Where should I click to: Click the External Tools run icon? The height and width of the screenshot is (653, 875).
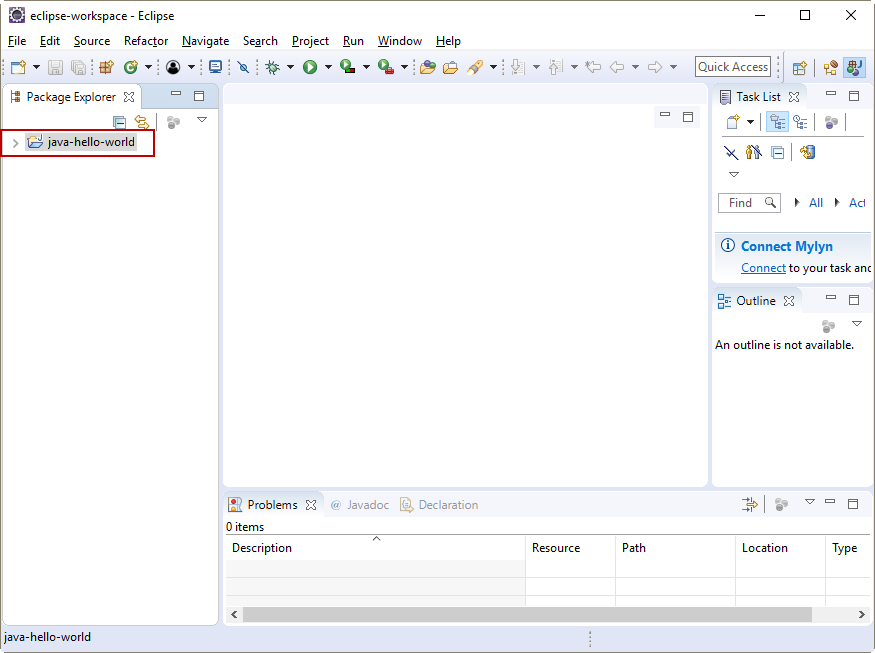386,68
